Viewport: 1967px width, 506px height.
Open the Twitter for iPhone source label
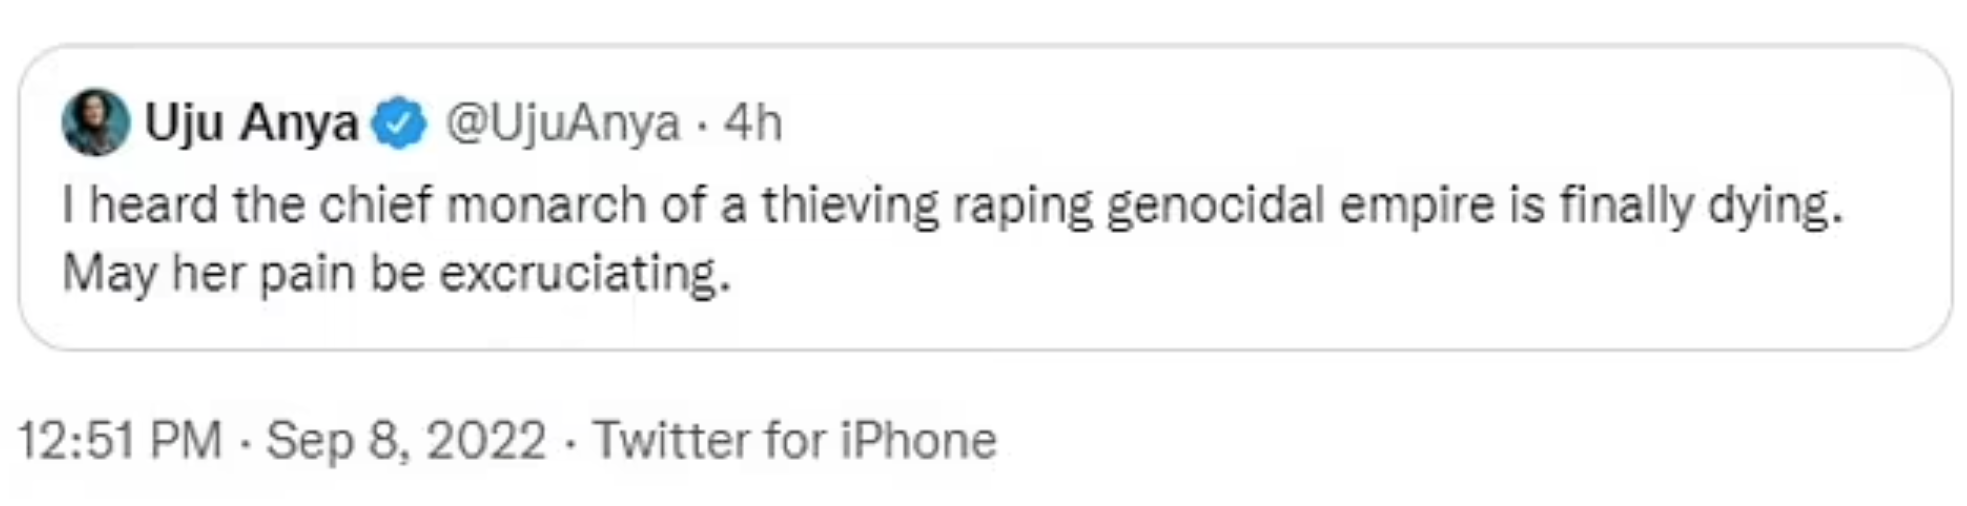pyautogui.click(x=795, y=440)
